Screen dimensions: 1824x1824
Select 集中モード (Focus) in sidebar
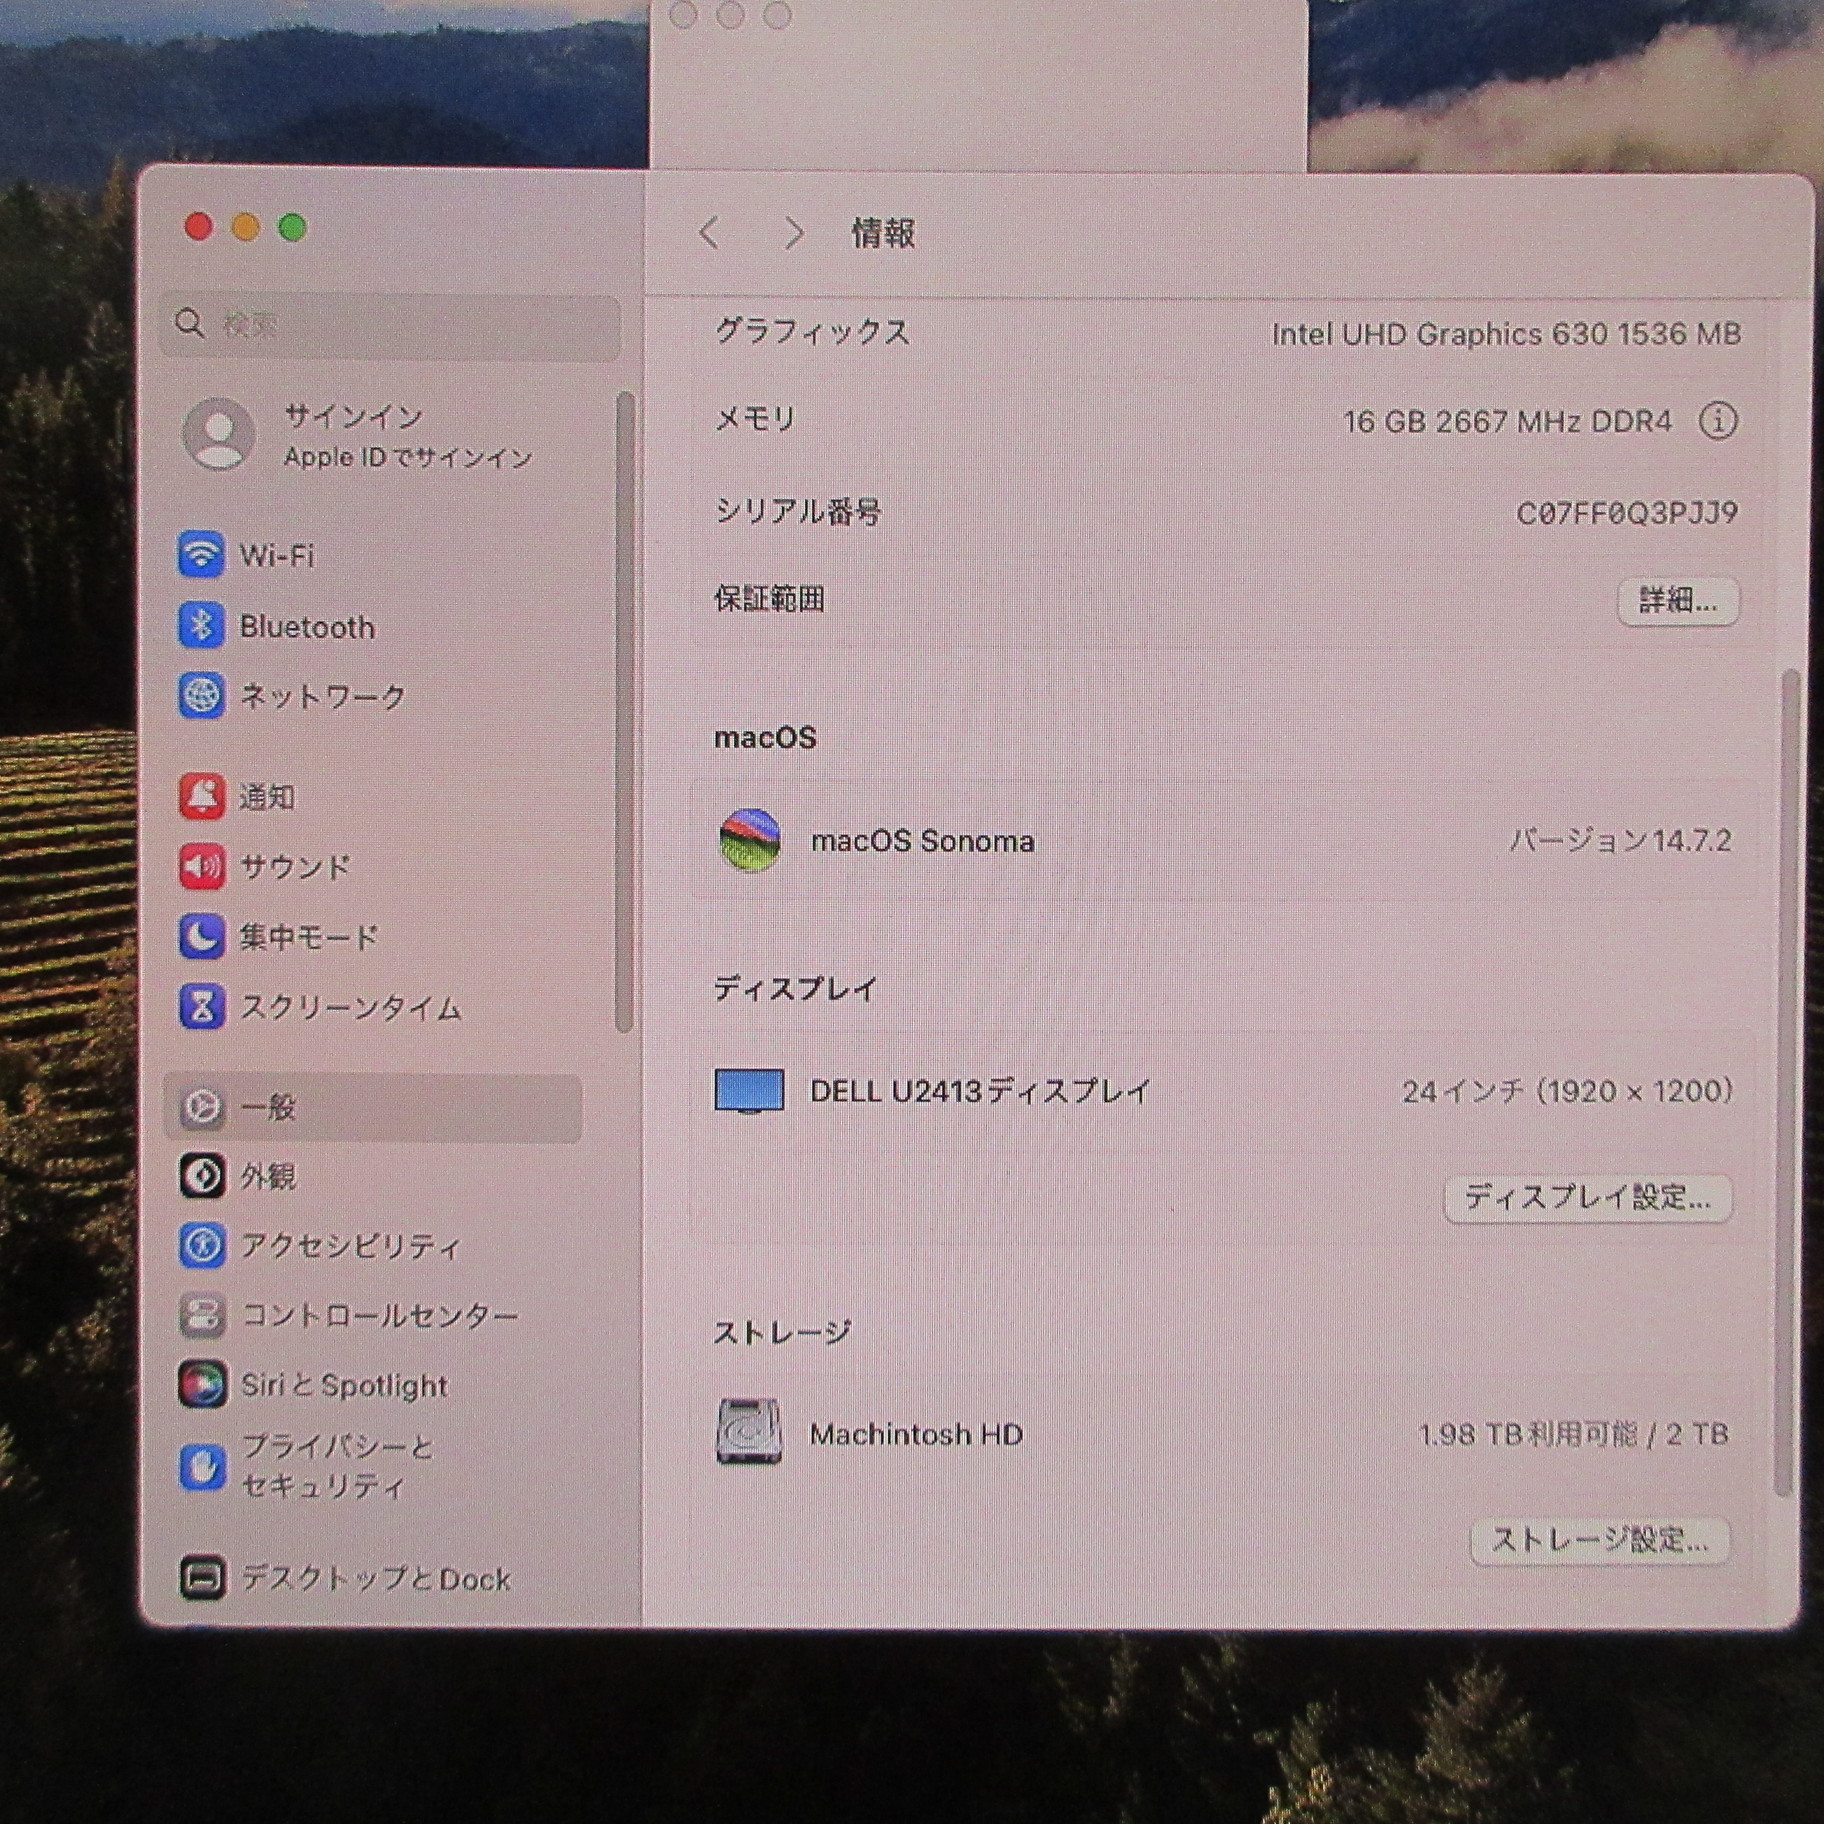click(306, 937)
